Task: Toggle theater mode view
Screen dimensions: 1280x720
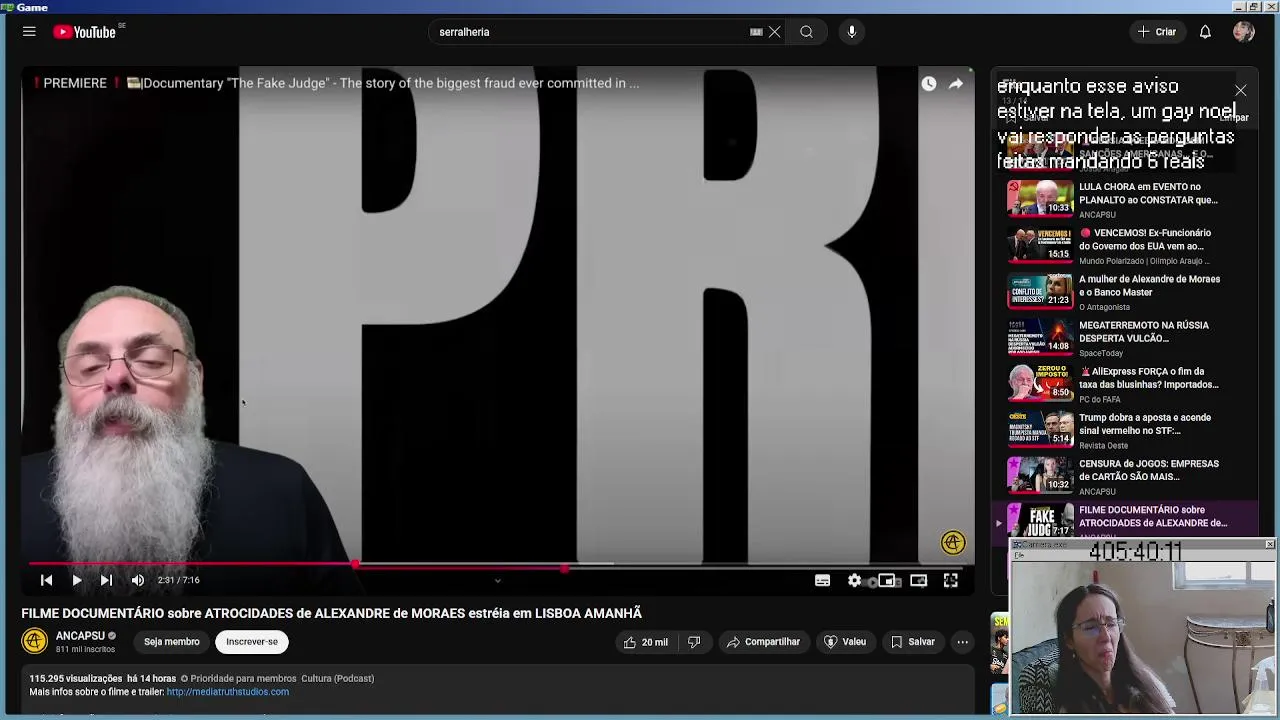Action: pos(918,580)
